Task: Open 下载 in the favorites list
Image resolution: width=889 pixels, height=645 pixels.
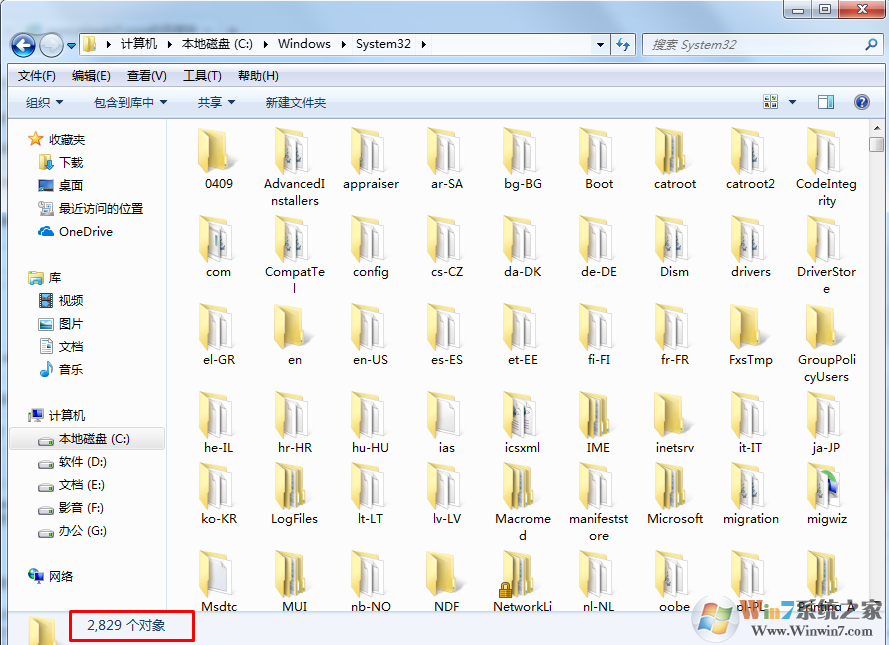Action: pos(71,163)
